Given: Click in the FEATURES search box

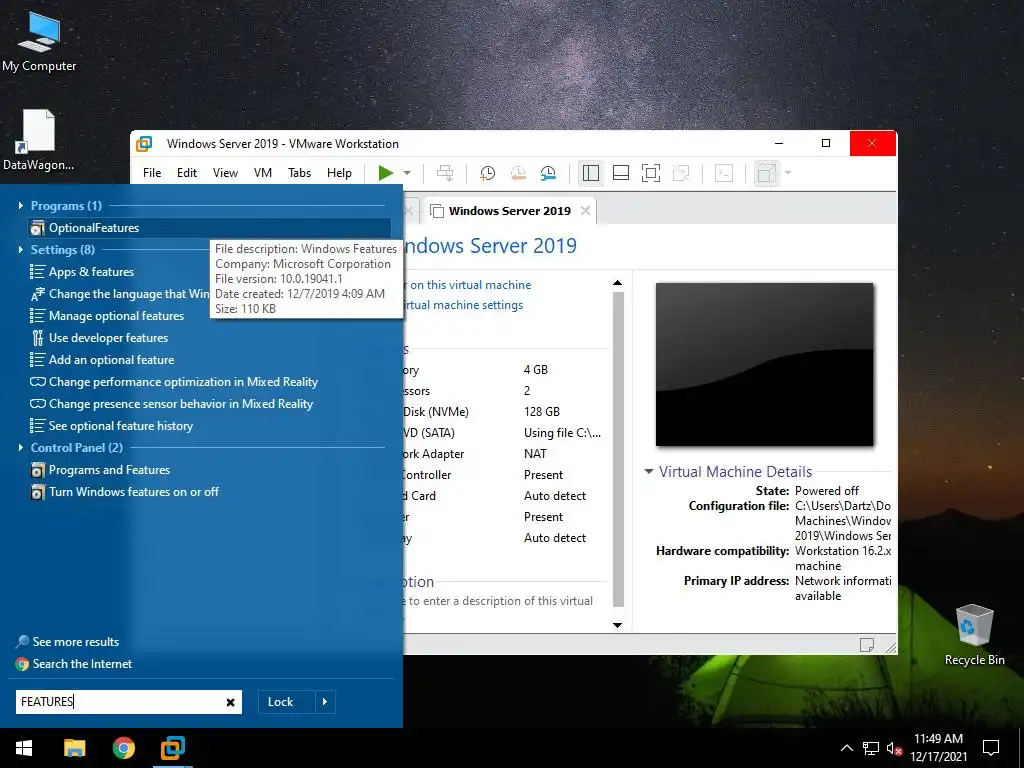Looking at the screenshot, I should [x=120, y=702].
